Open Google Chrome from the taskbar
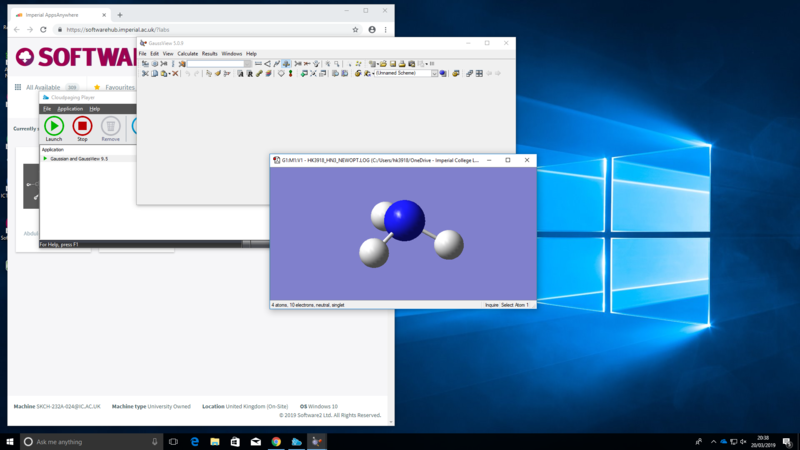This screenshot has height=450, width=800. pos(275,441)
